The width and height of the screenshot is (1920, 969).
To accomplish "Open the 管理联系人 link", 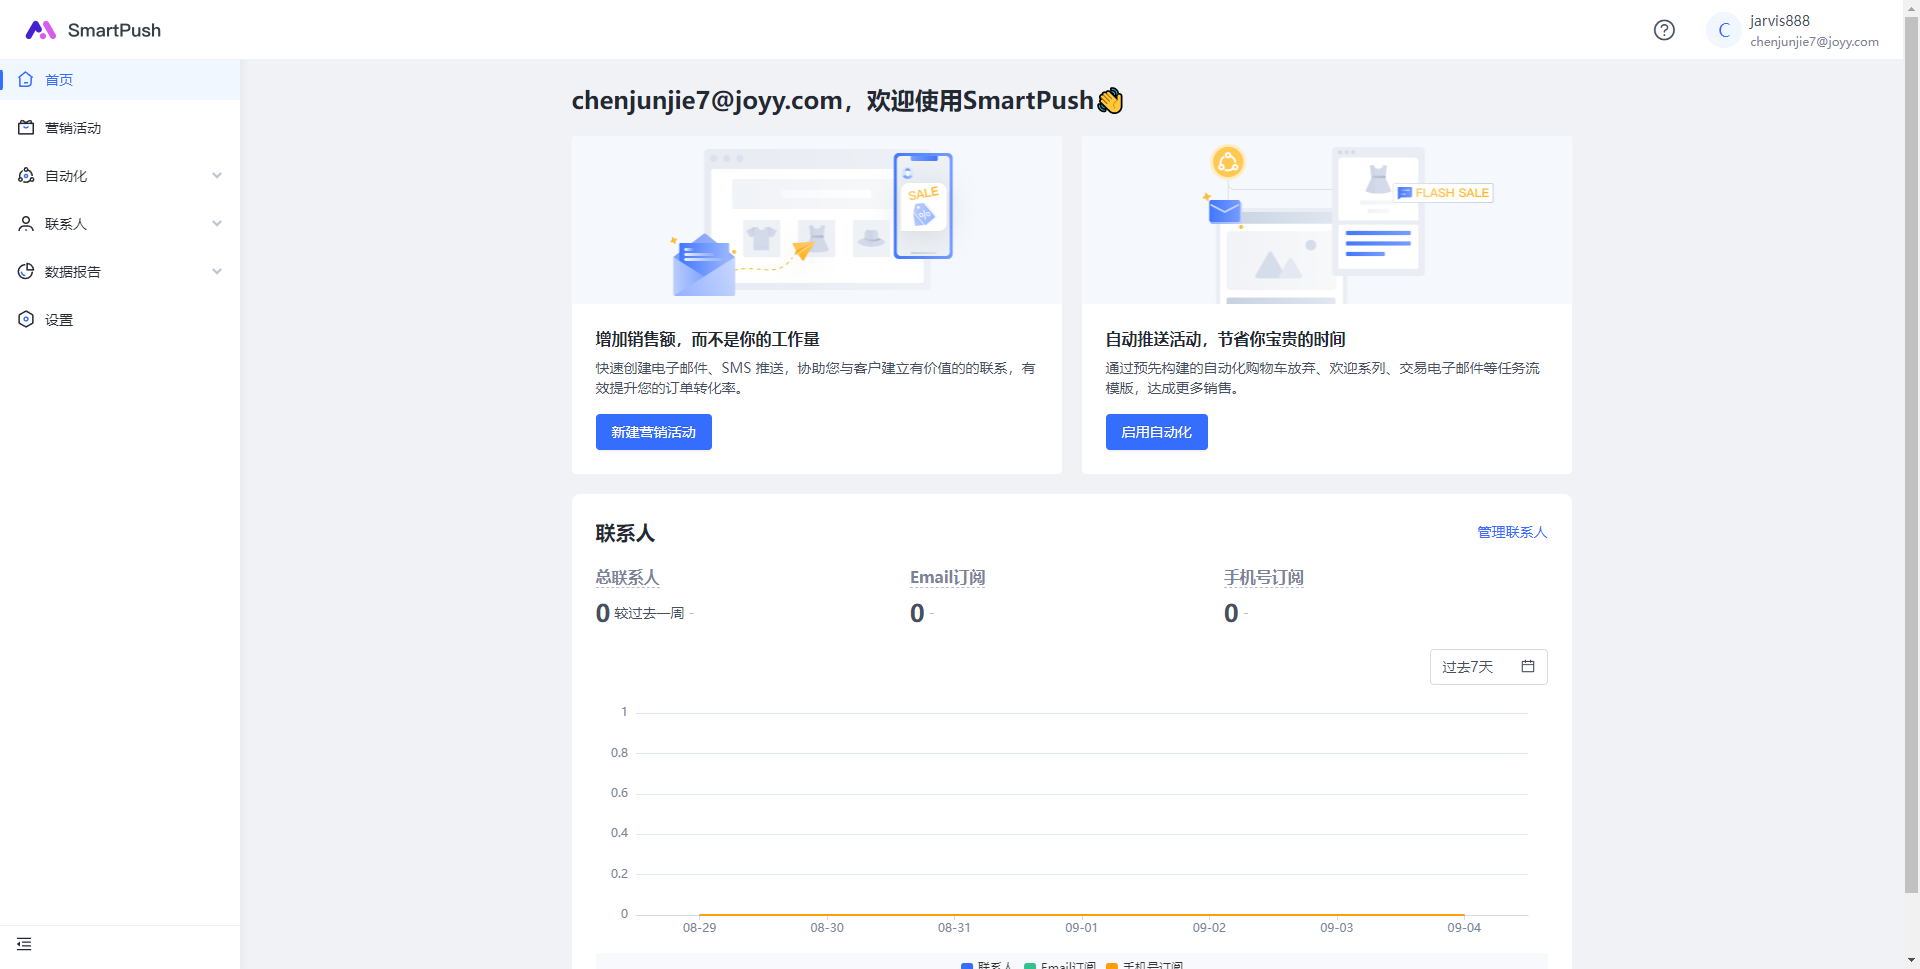I will [1512, 532].
